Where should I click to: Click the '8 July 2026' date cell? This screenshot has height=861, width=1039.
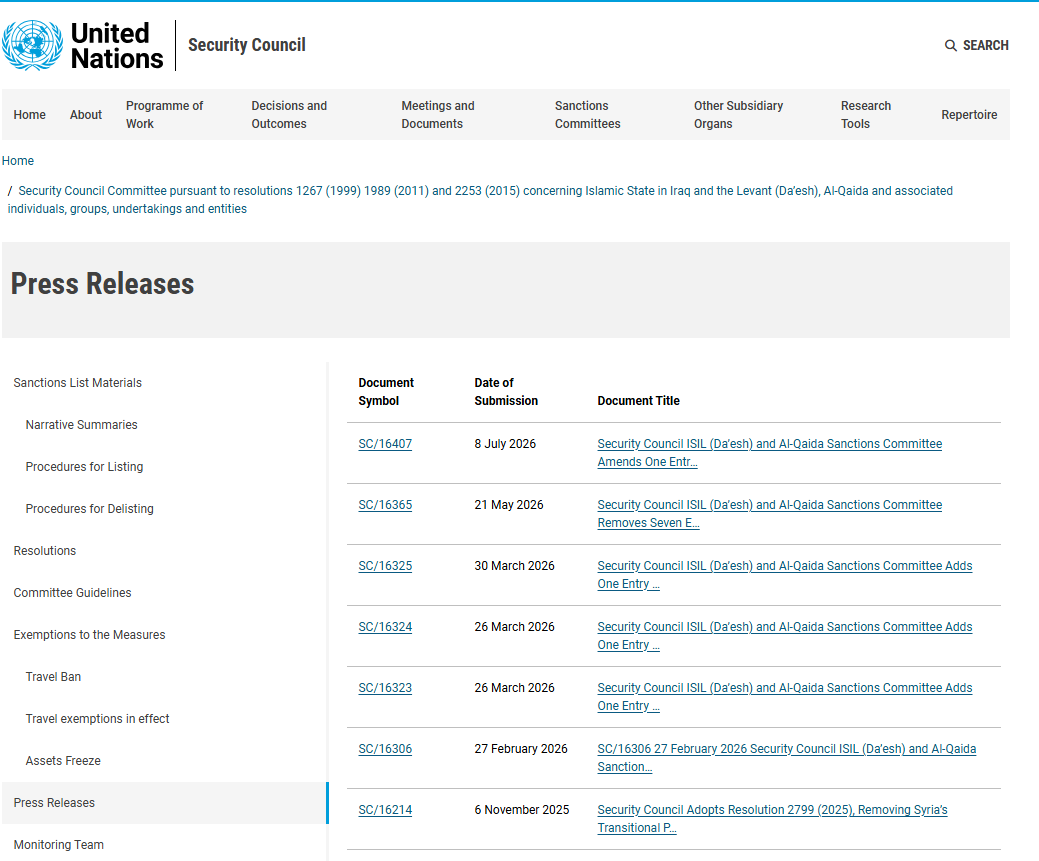[x=505, y=444]
